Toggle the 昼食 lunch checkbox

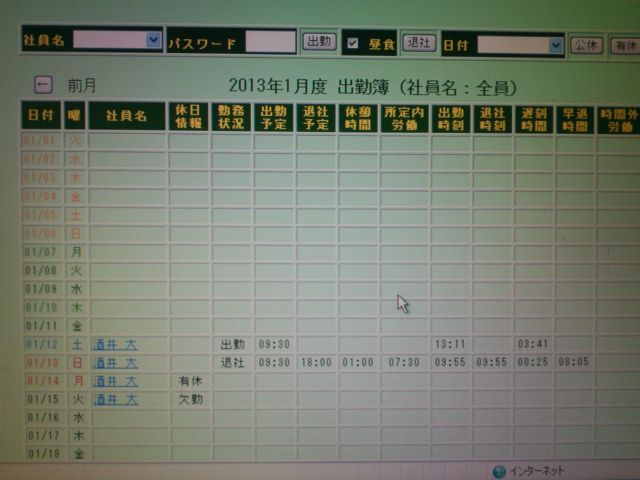[x=353, y=43]
